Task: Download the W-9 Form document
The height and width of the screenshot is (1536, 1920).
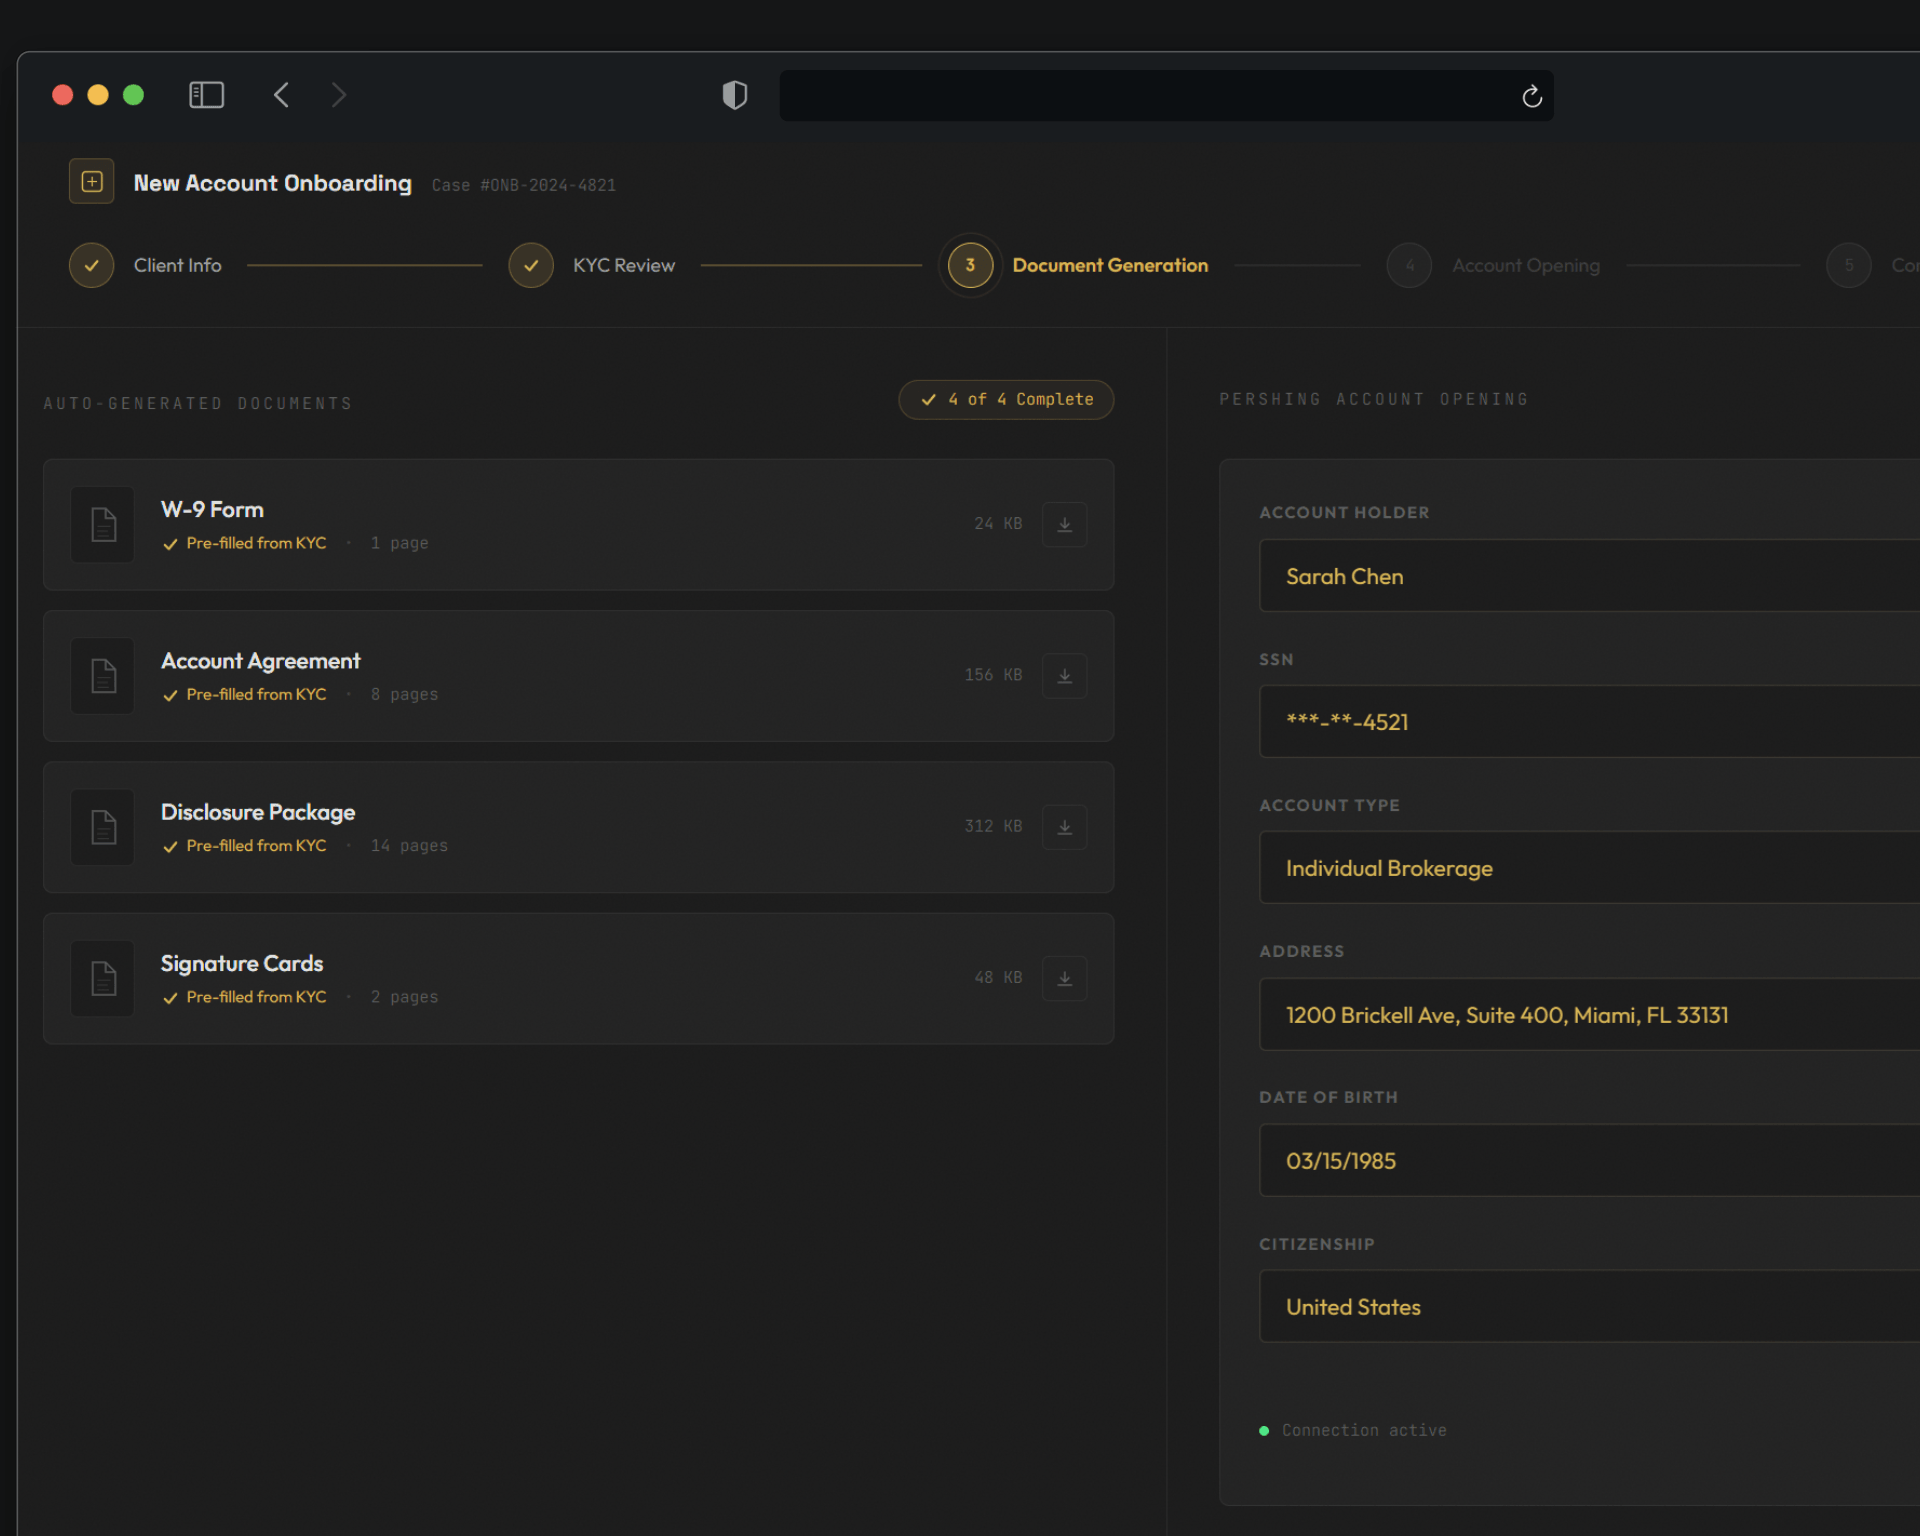Action: 1064,524
